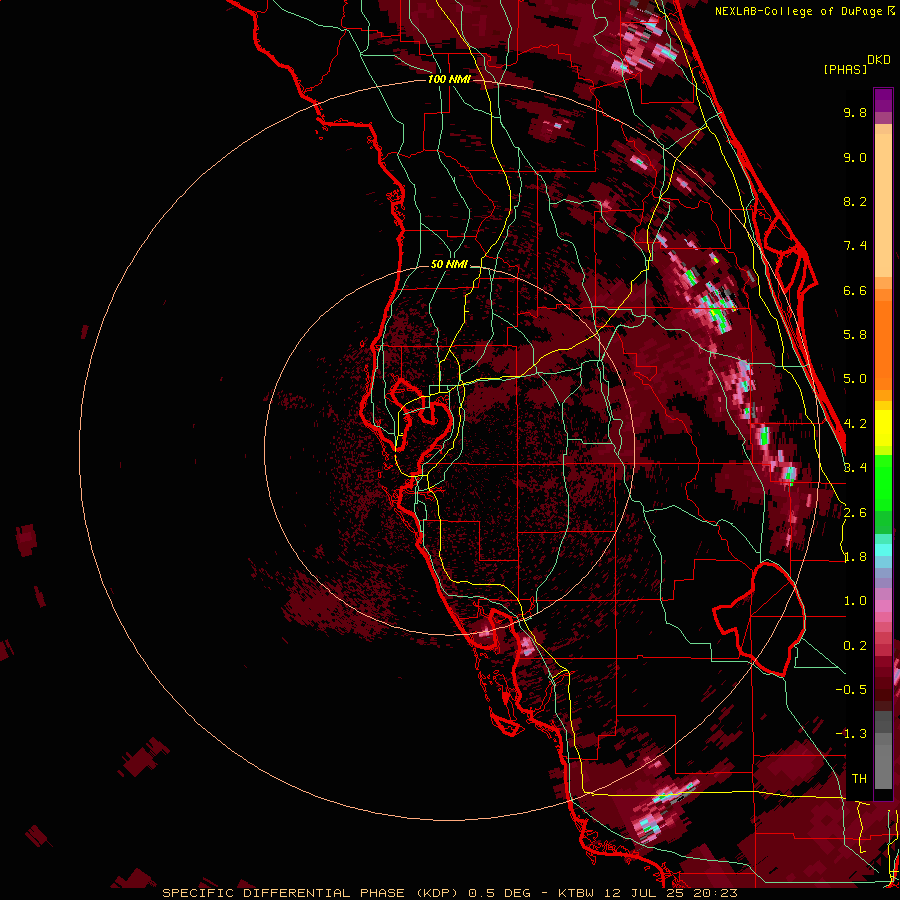The width and height of the screenshot is (900, 900).
Task: Click the DKD product label
Action: click(x=879, y=60)
